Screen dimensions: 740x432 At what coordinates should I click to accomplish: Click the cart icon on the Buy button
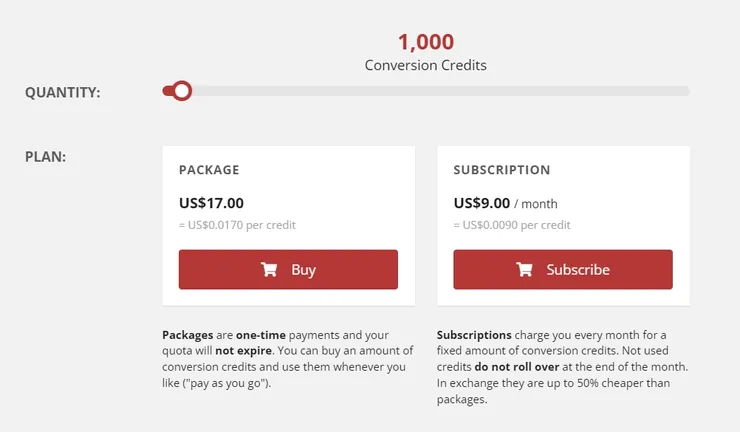coord(269,270)
